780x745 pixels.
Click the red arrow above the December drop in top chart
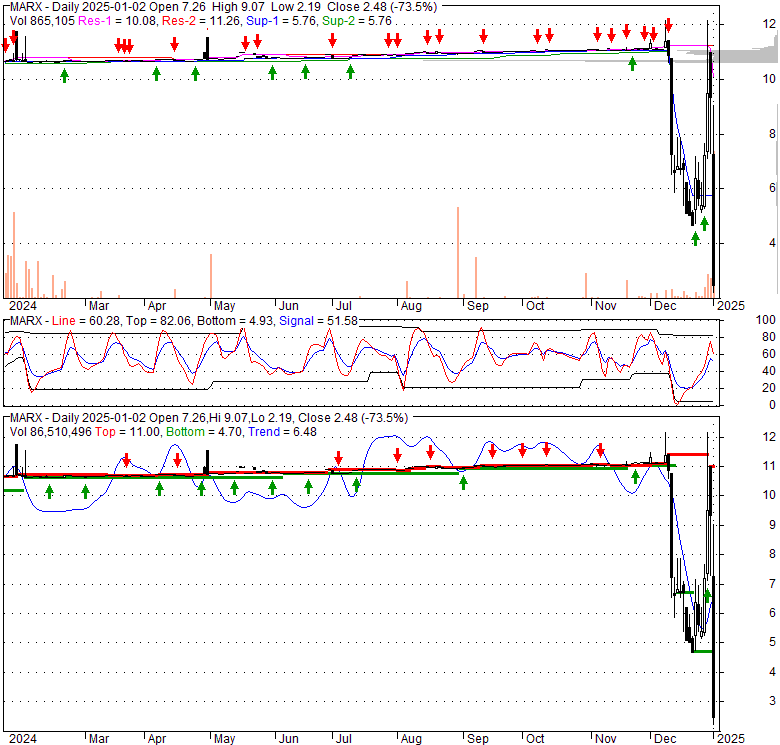[668, 25]
